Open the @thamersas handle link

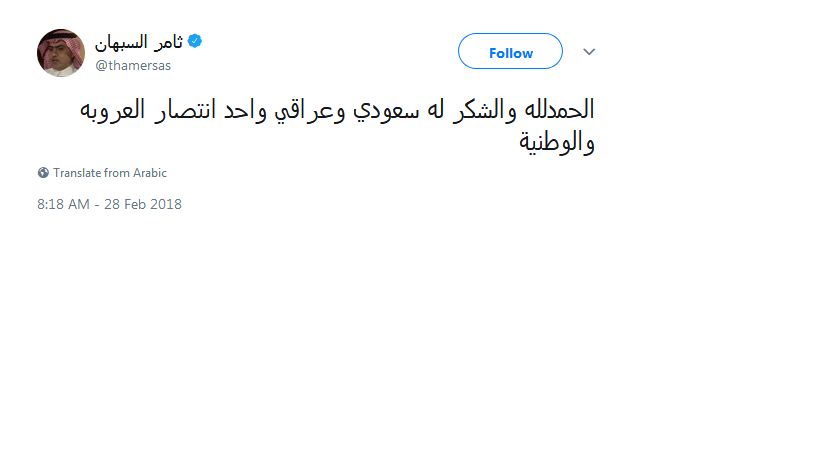[x=133, y=65]
